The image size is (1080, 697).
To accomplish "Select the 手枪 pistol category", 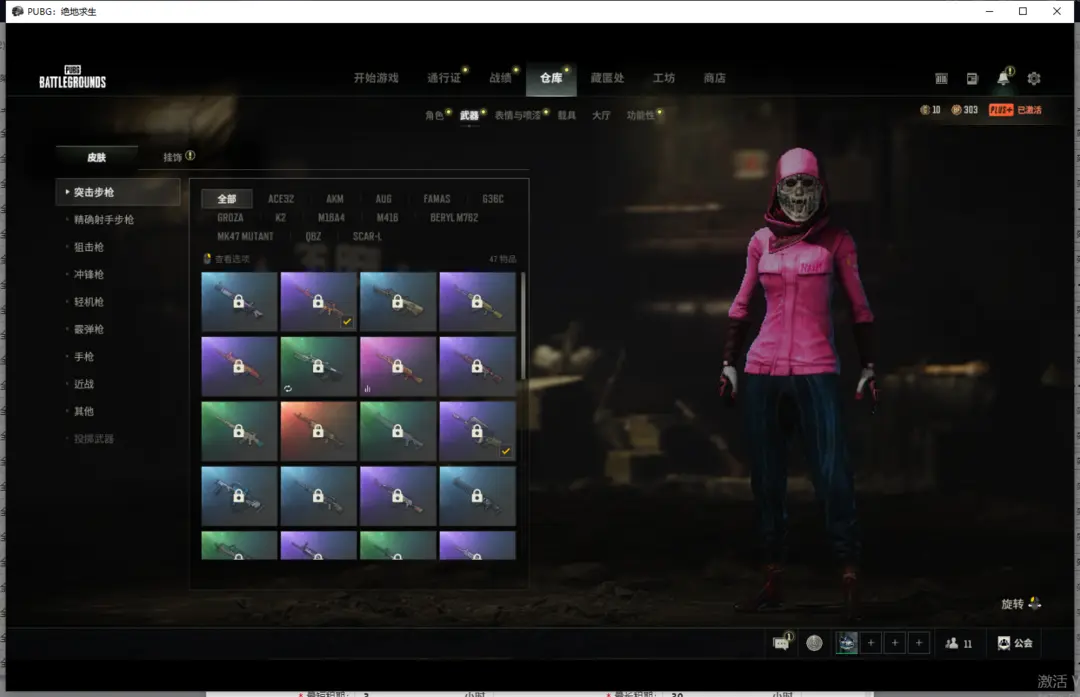I will coord(84,357).
